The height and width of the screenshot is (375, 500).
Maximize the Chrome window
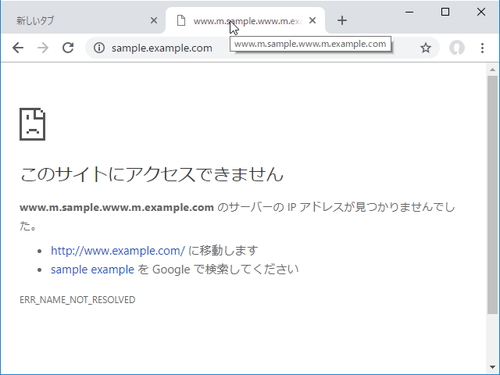[445, 12]
